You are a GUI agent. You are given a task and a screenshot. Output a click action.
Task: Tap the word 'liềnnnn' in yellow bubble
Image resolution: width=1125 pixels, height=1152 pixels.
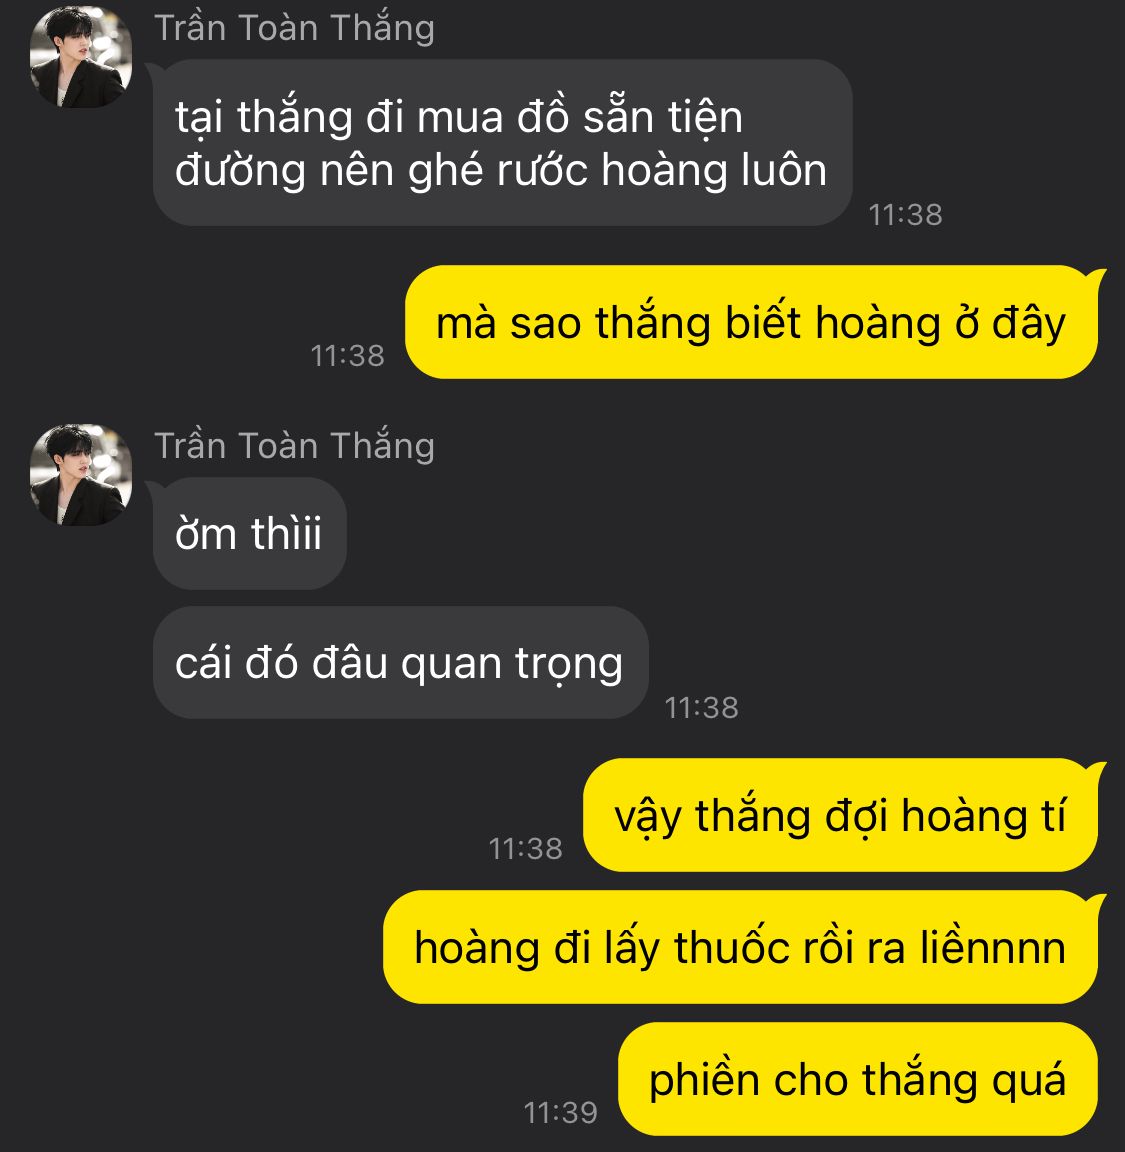tap(993, 946)
